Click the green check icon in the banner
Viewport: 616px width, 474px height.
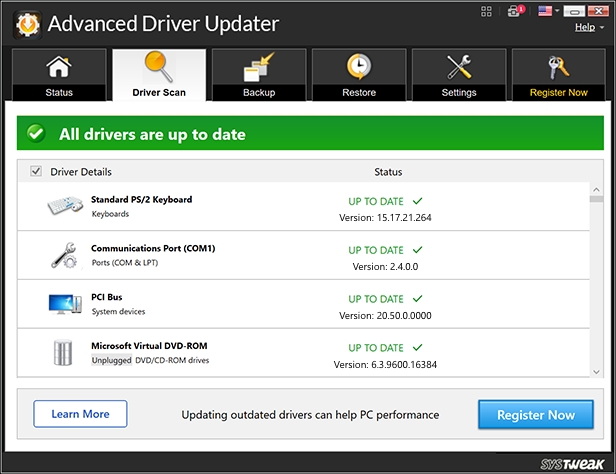point(36,134)
